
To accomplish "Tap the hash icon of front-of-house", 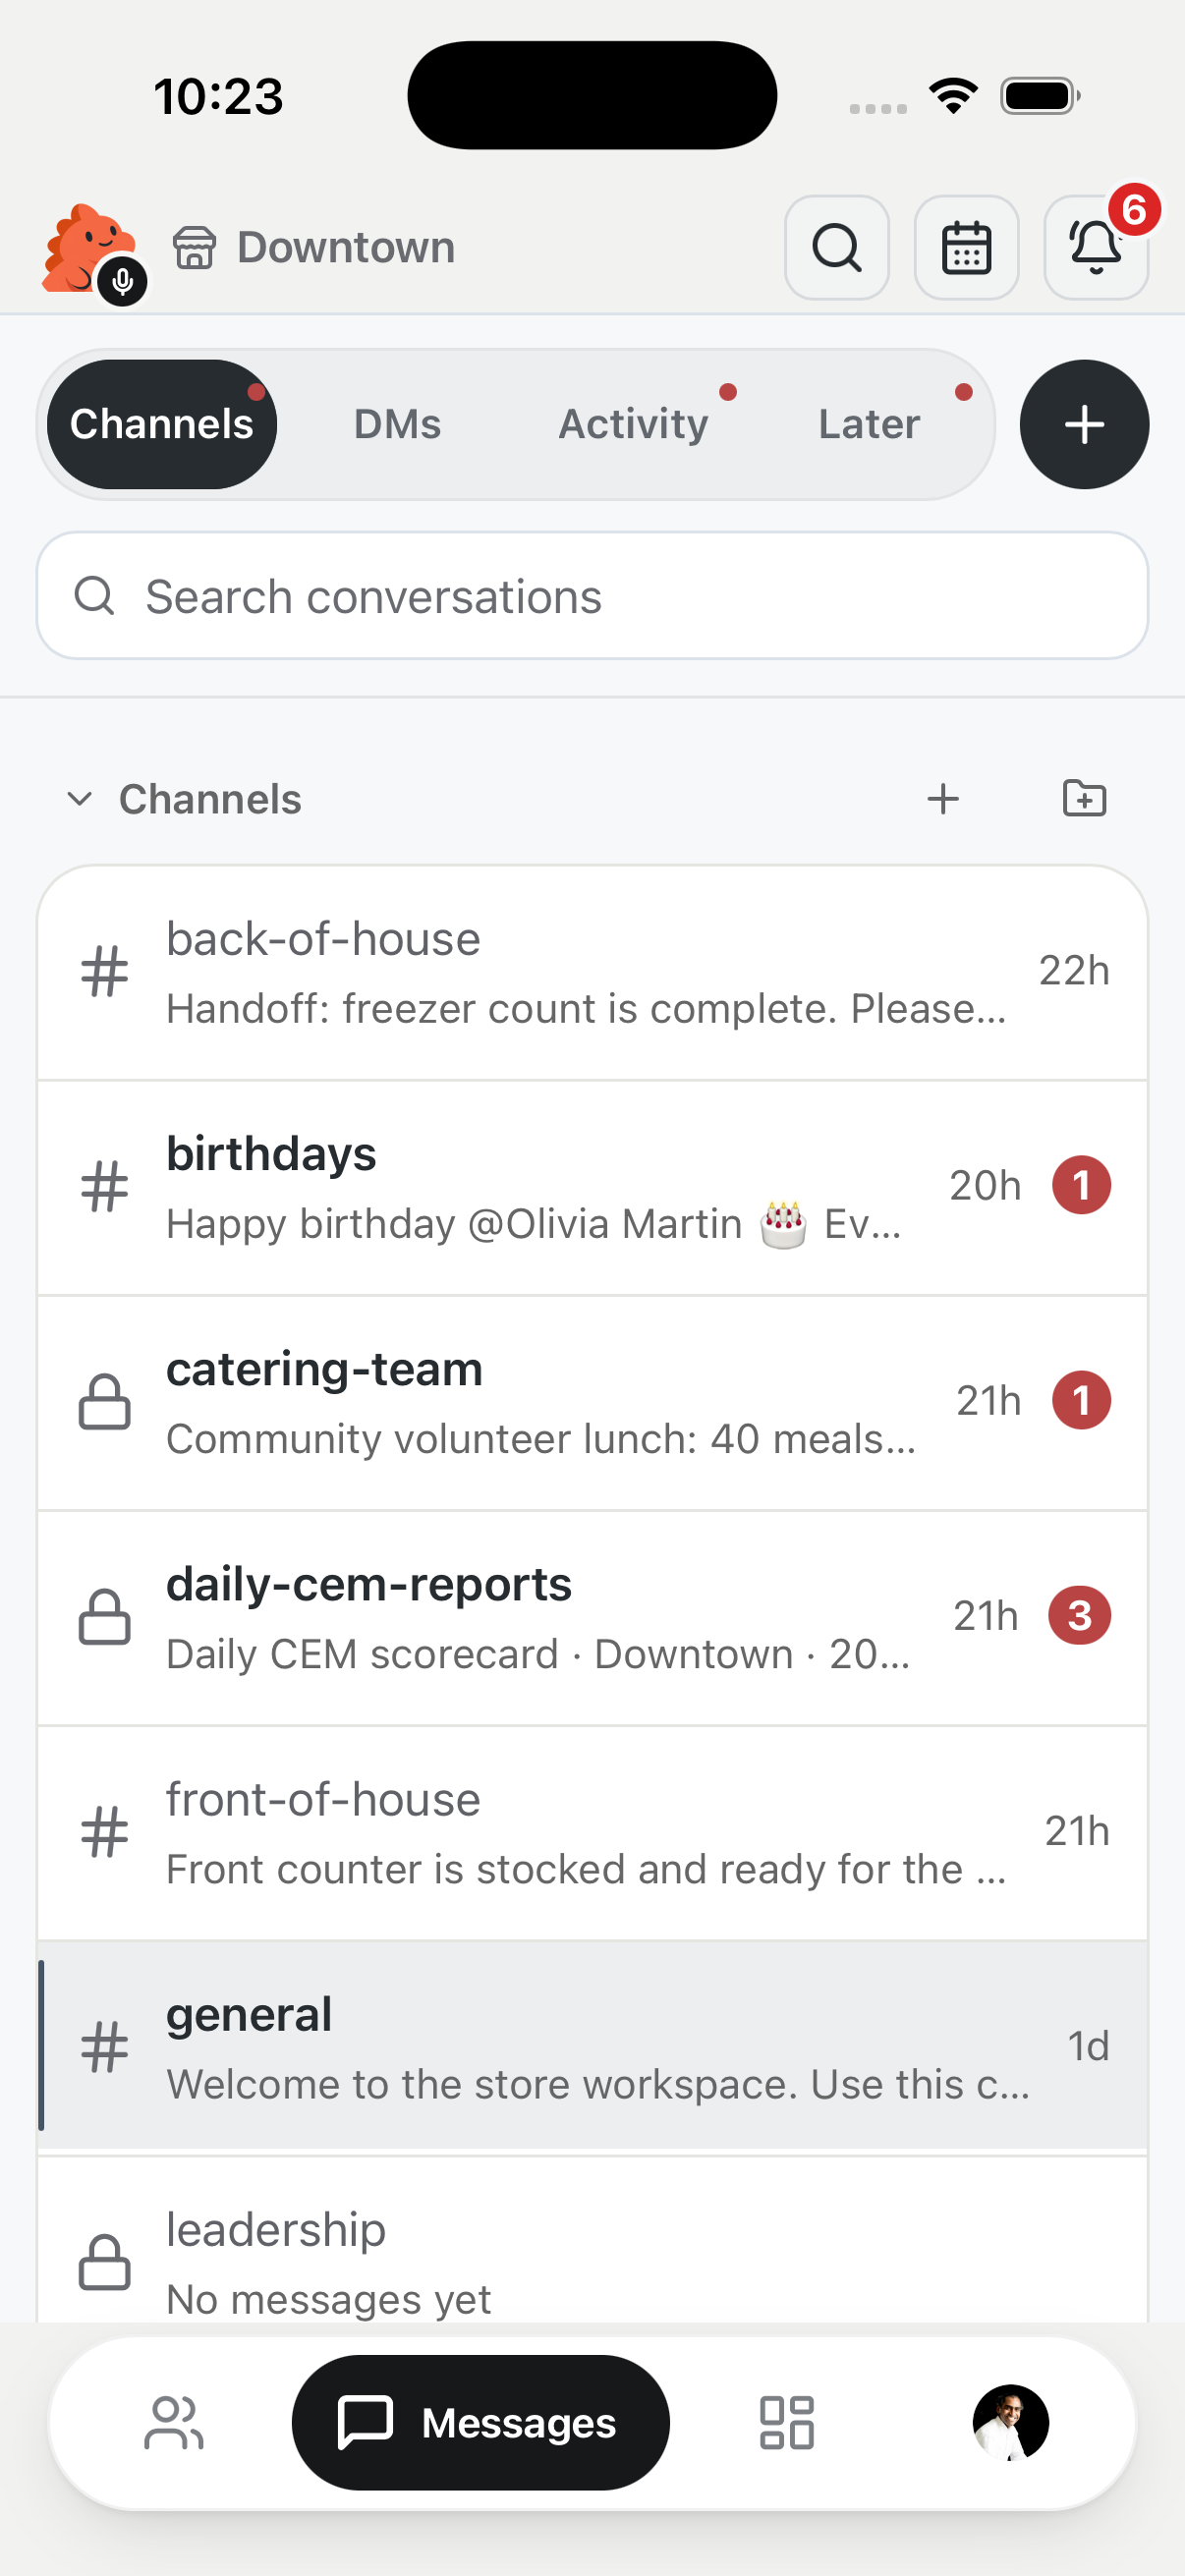I will 105,1832.
